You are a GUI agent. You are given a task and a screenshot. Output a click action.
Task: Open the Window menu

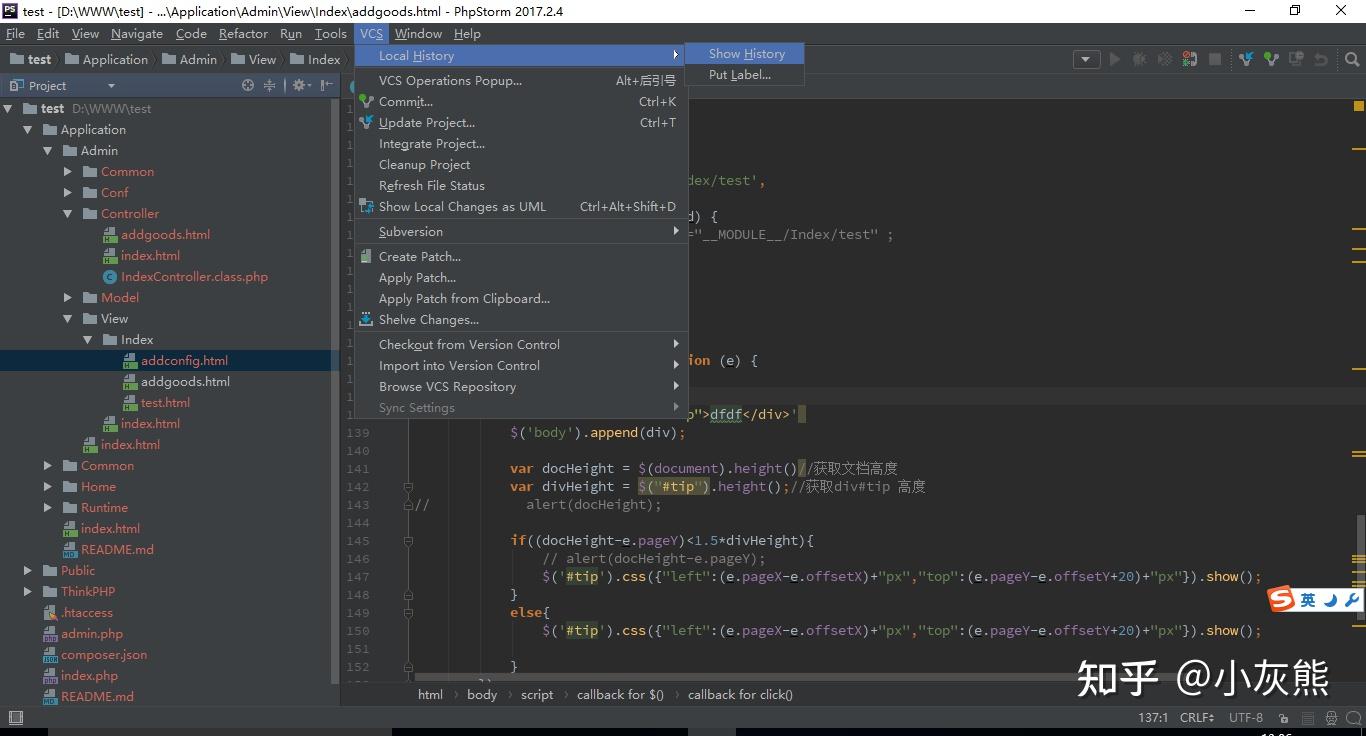click(x=418, y=33)
